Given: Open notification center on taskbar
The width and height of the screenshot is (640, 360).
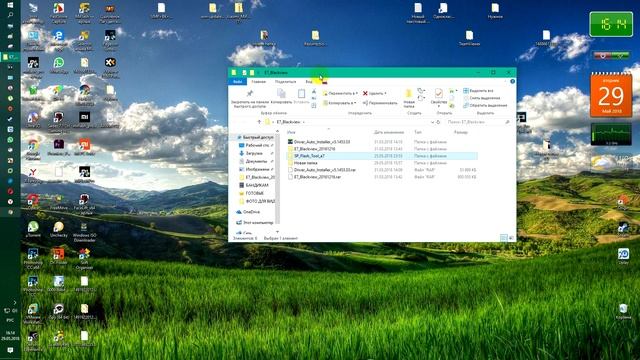Looking at the screenshot, I should [10, 350].
